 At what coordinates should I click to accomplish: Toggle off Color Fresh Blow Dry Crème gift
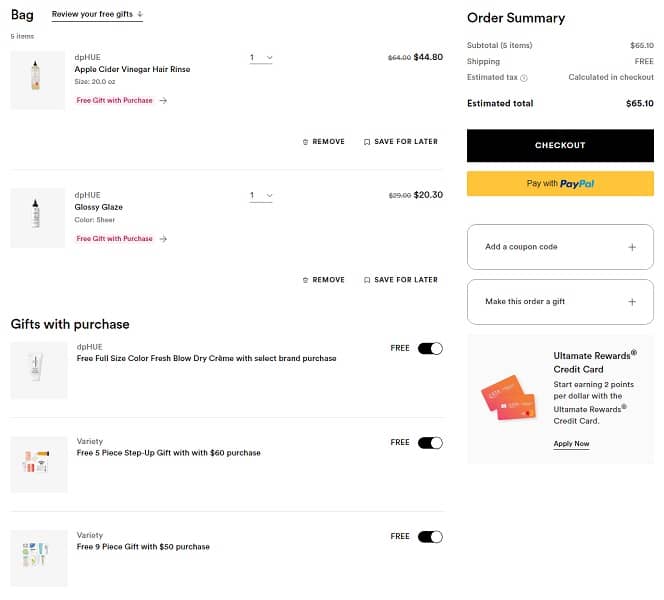click(430, 348)
